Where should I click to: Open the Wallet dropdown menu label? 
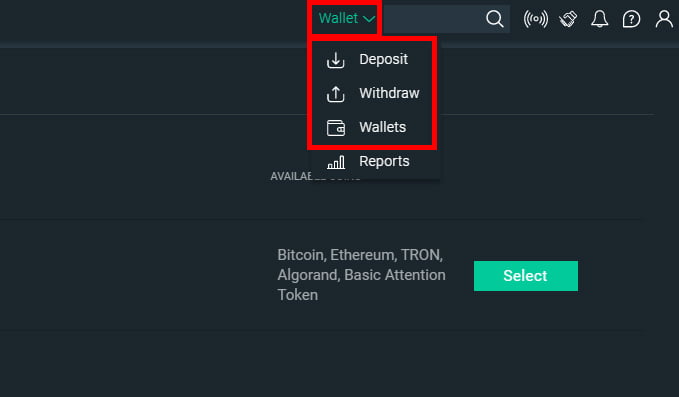click(x=338, y=18)
